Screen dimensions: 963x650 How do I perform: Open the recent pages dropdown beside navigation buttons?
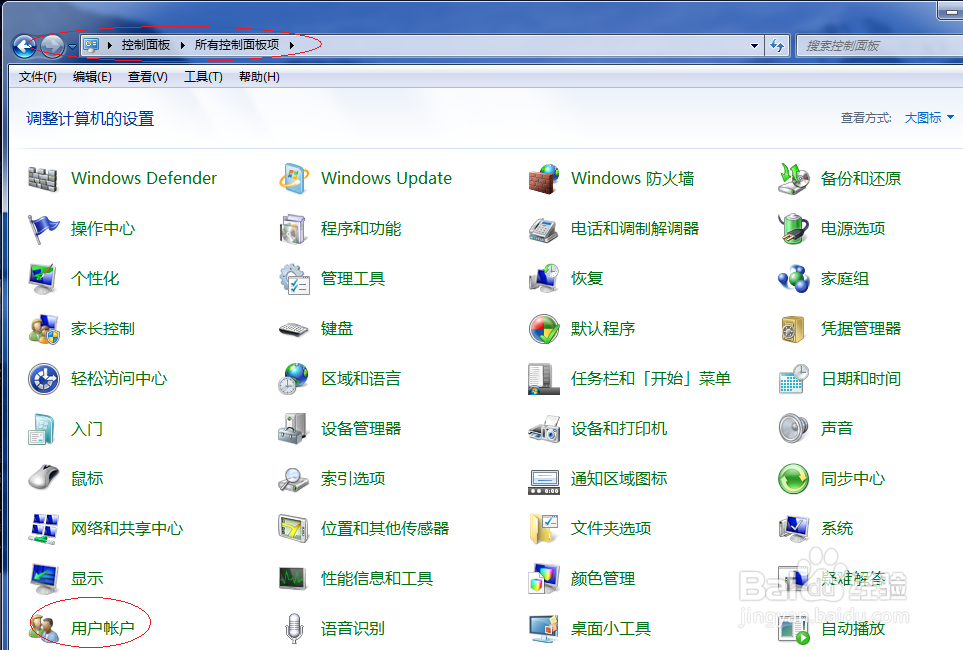pos(72,46)
